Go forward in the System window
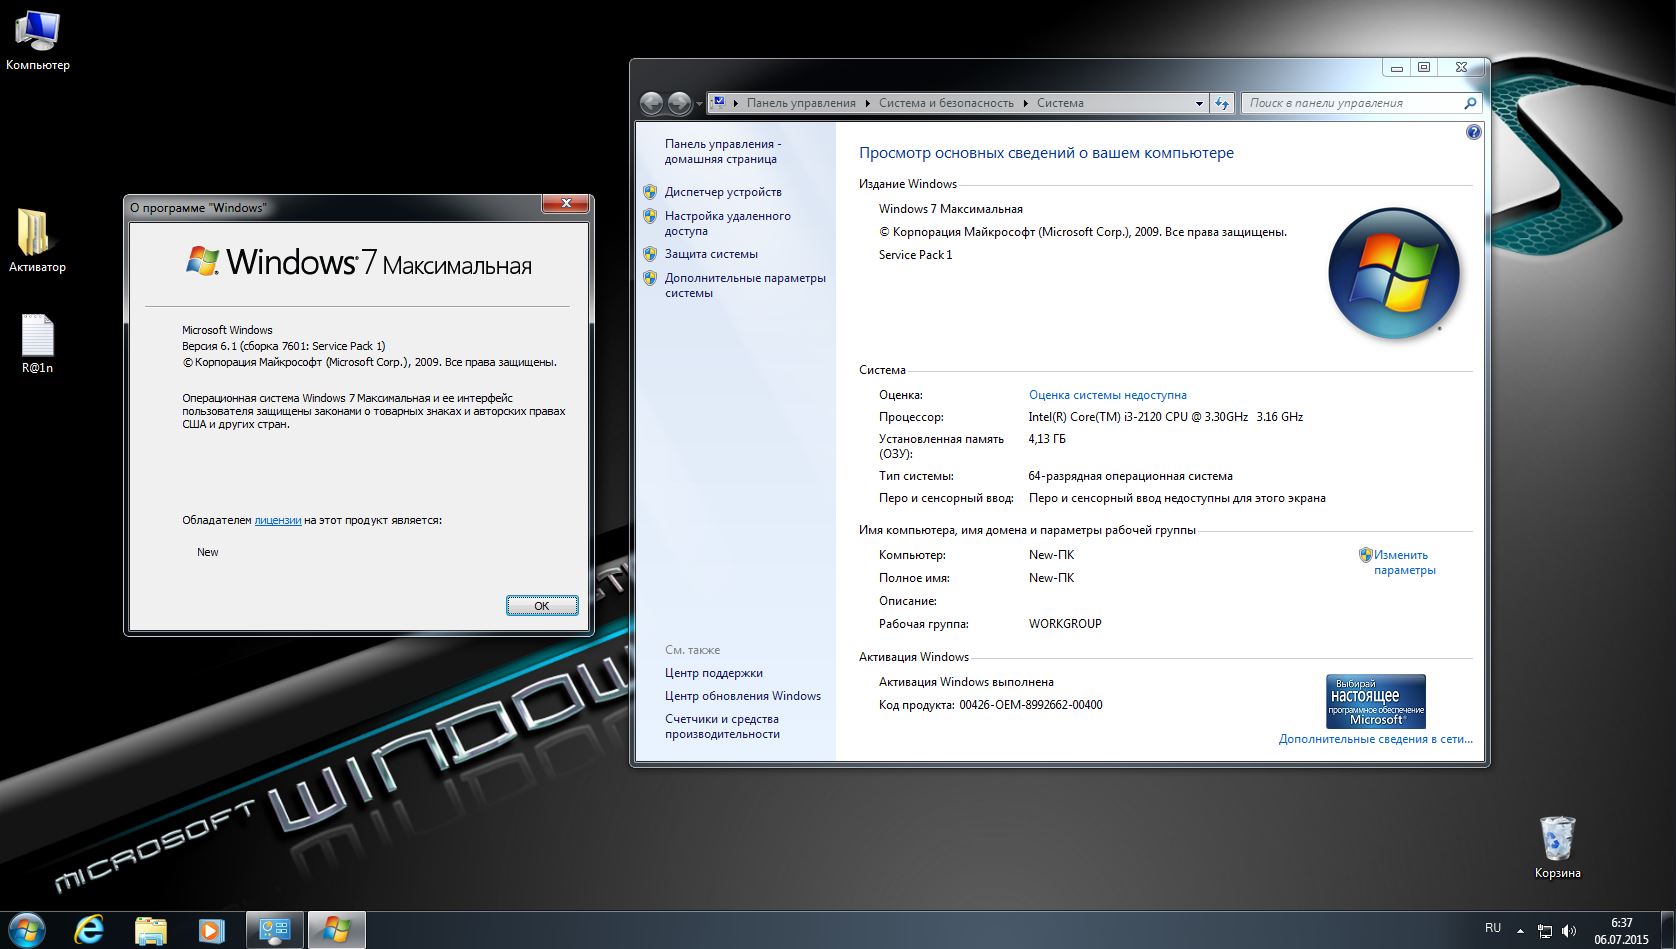 [x=679, y=103]
